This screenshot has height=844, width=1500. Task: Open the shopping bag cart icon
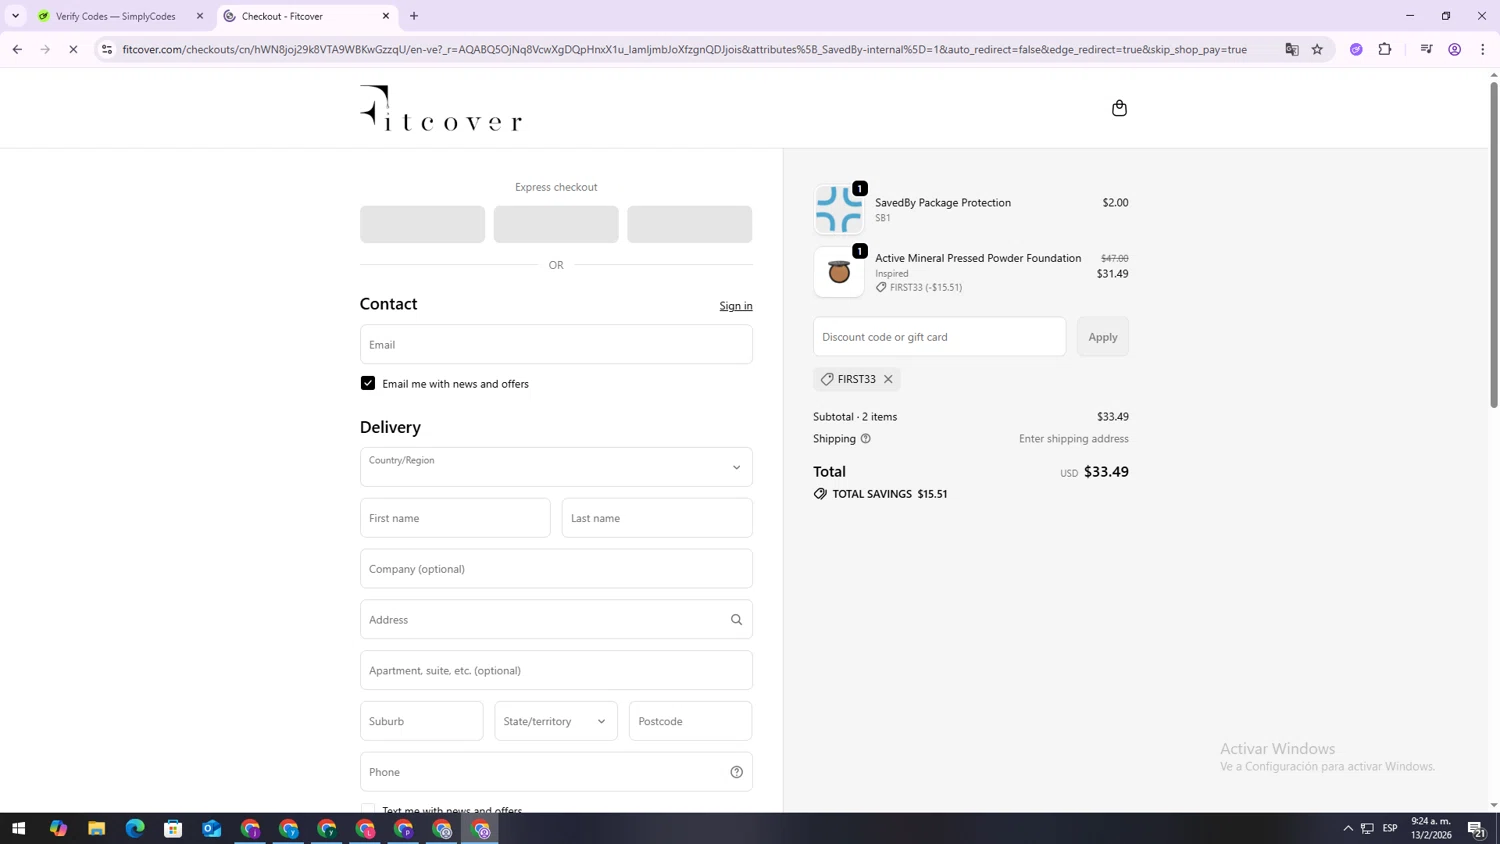coord(1119,108)
